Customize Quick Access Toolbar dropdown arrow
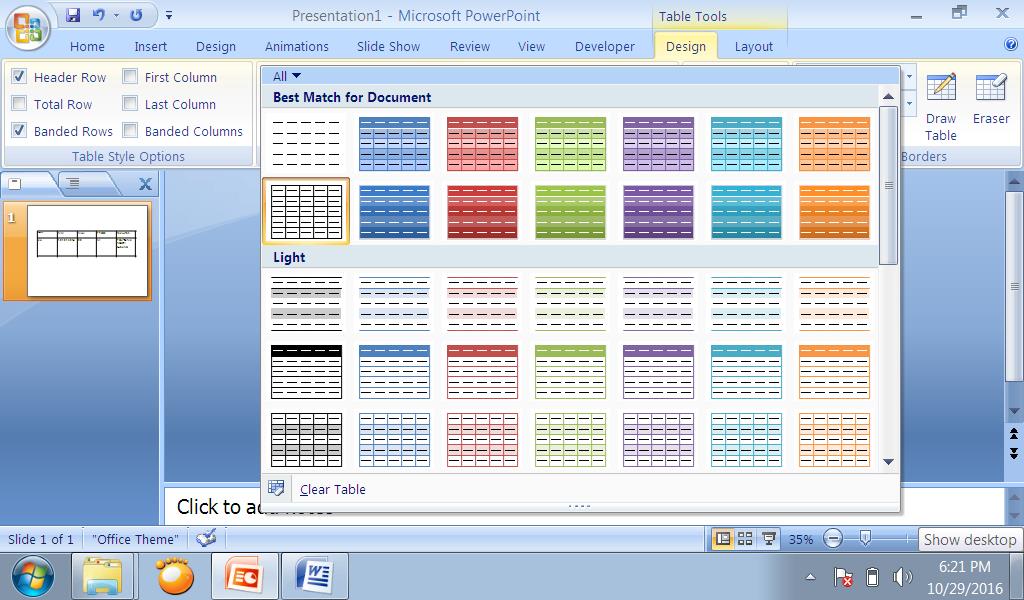The width and height of the screenshot is (1024, 600). point(168,14)
